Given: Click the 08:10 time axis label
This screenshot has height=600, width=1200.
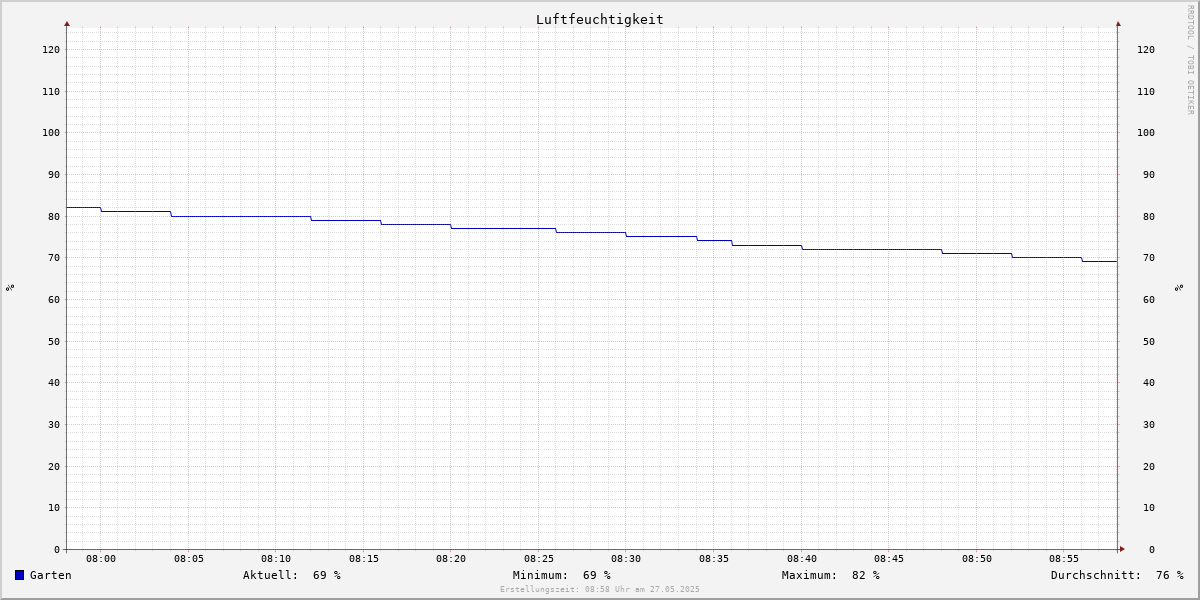Looking at the screenshot, I should pyautogui.click(x=276, y=558).
